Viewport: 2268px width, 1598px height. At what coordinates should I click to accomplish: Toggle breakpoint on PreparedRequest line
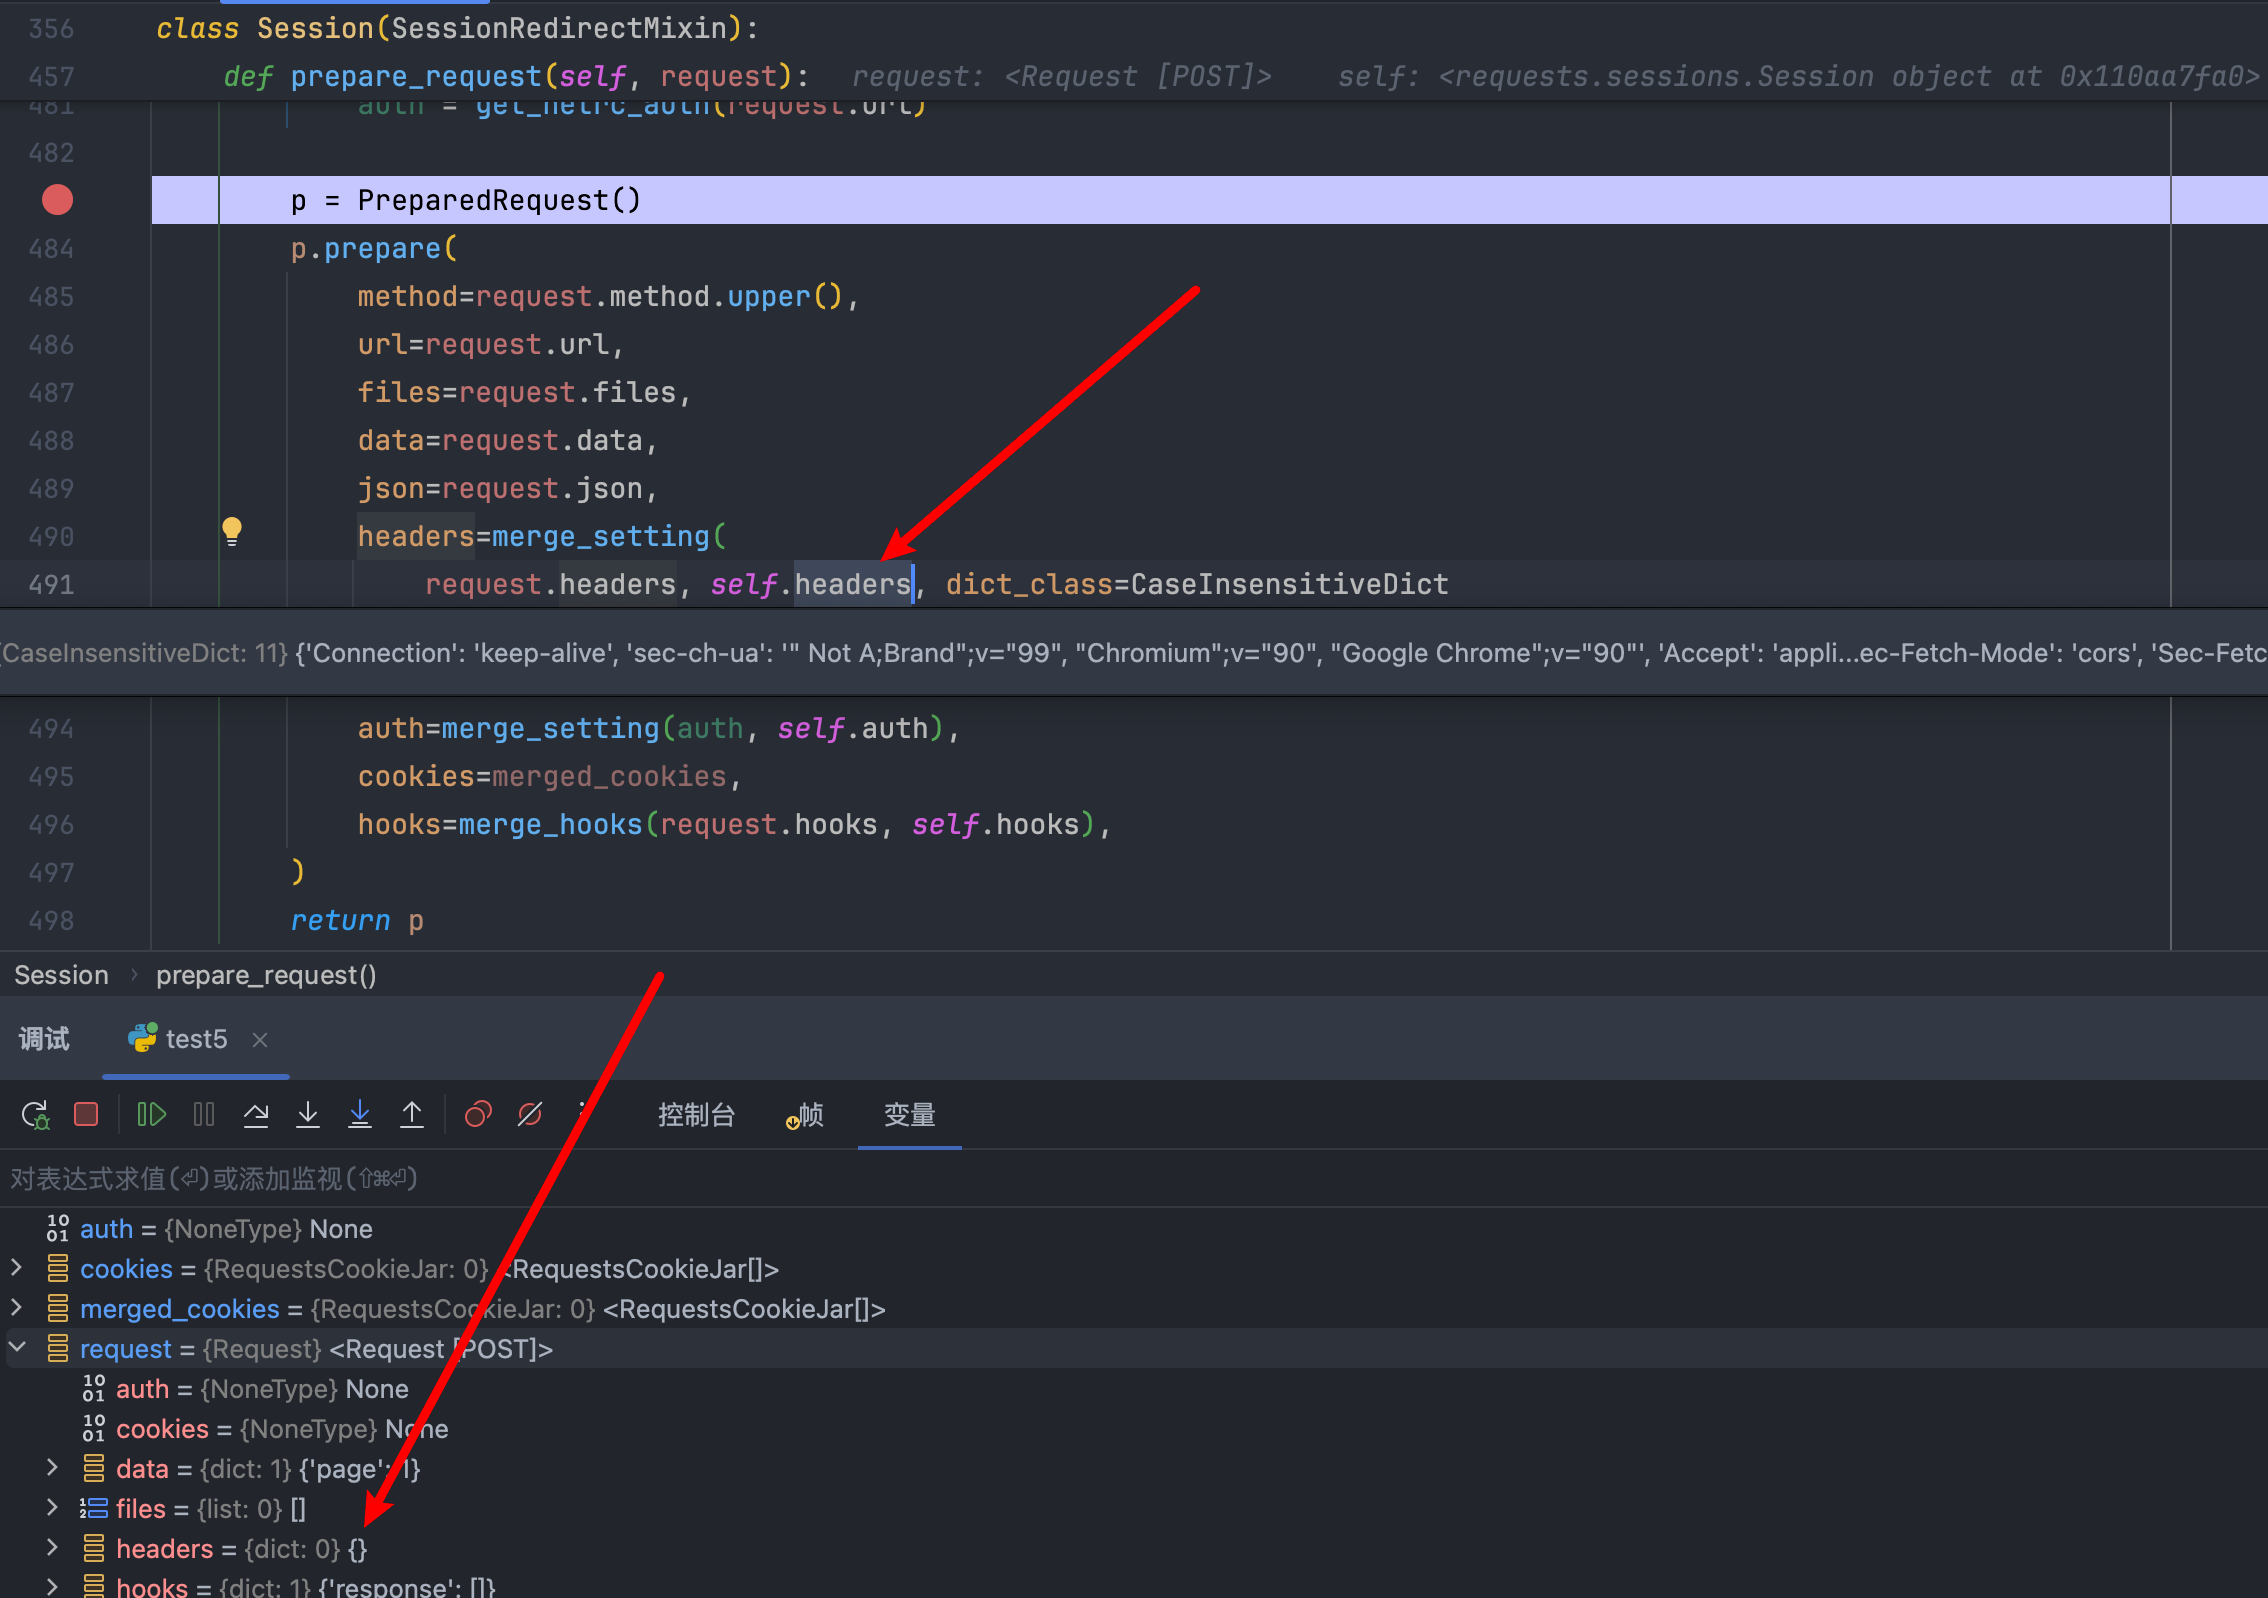[58, 200]
